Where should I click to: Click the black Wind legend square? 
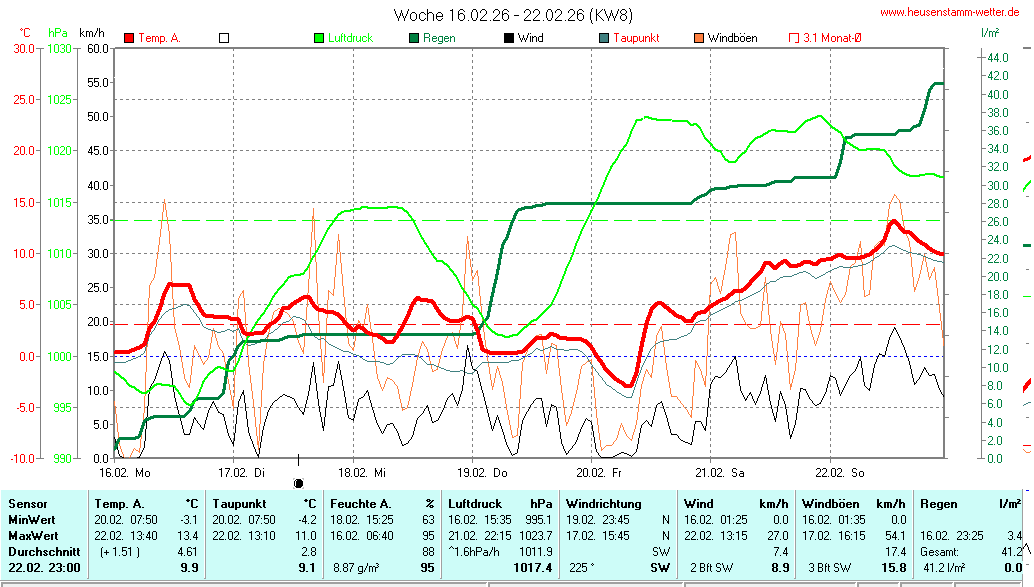pos(509,38)
